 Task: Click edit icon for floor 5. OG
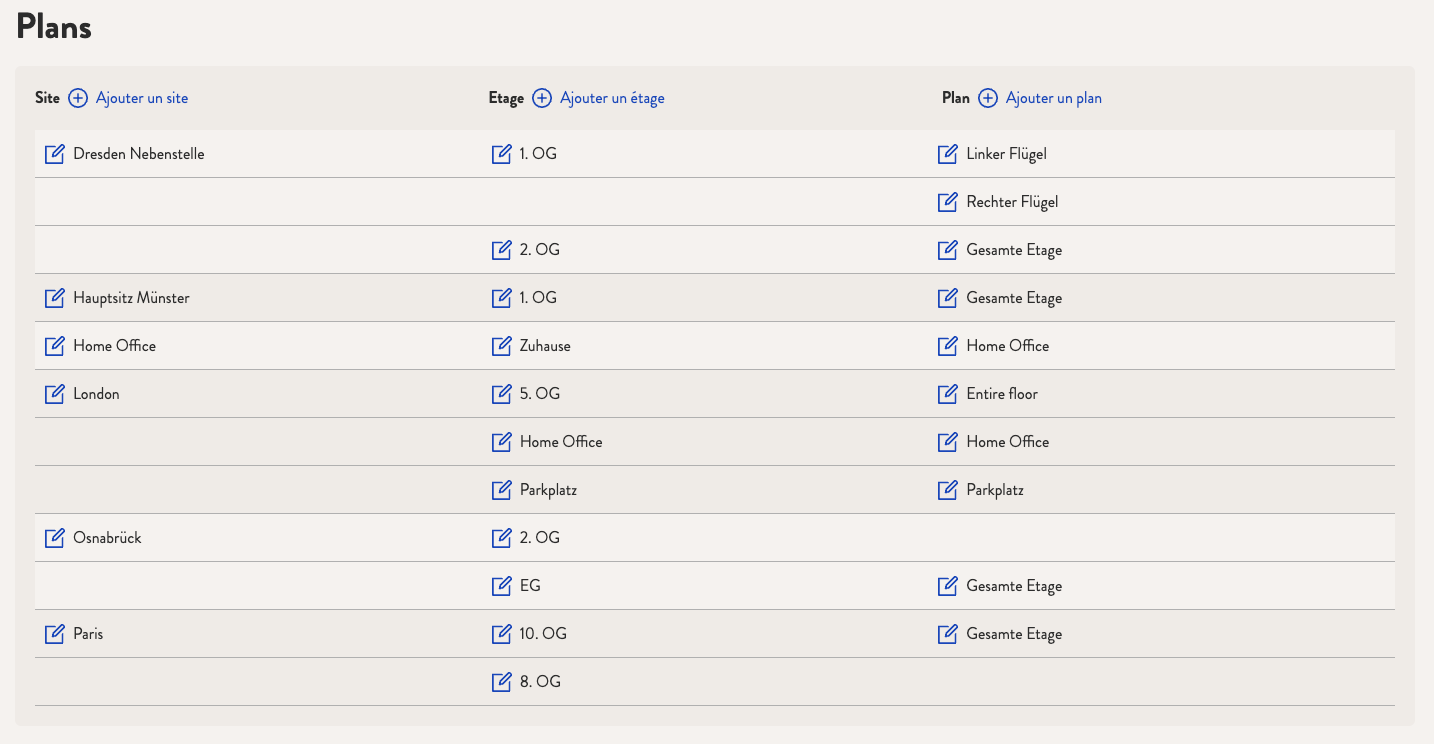502,394
